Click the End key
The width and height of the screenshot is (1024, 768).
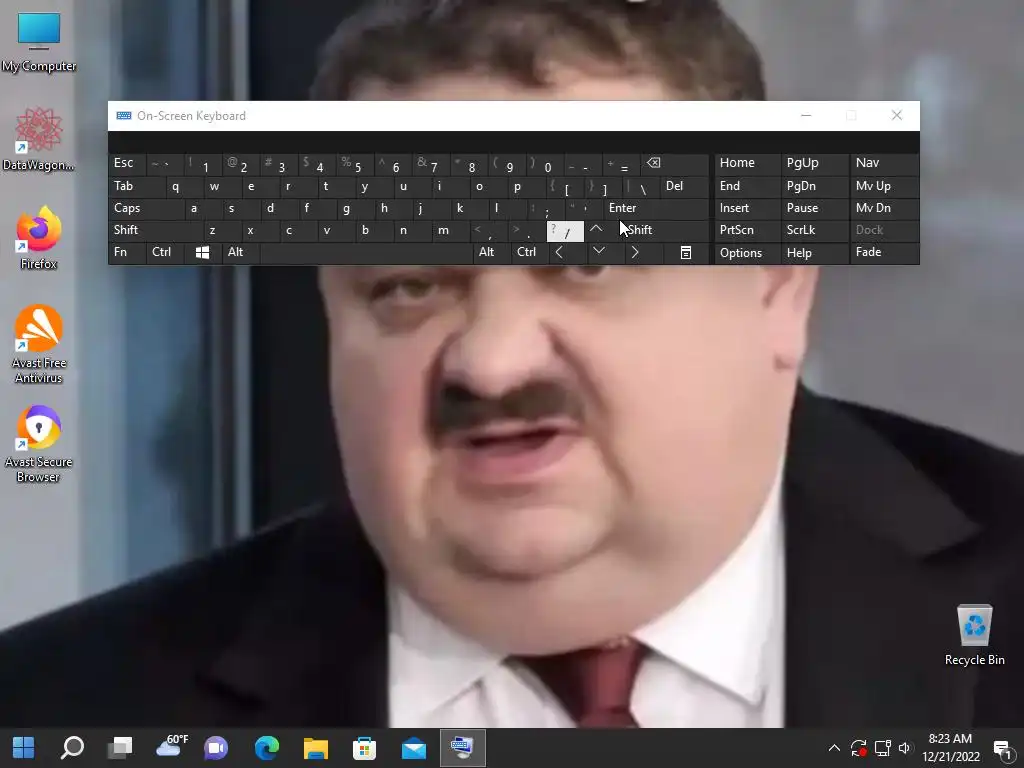(x=747, y=186)
